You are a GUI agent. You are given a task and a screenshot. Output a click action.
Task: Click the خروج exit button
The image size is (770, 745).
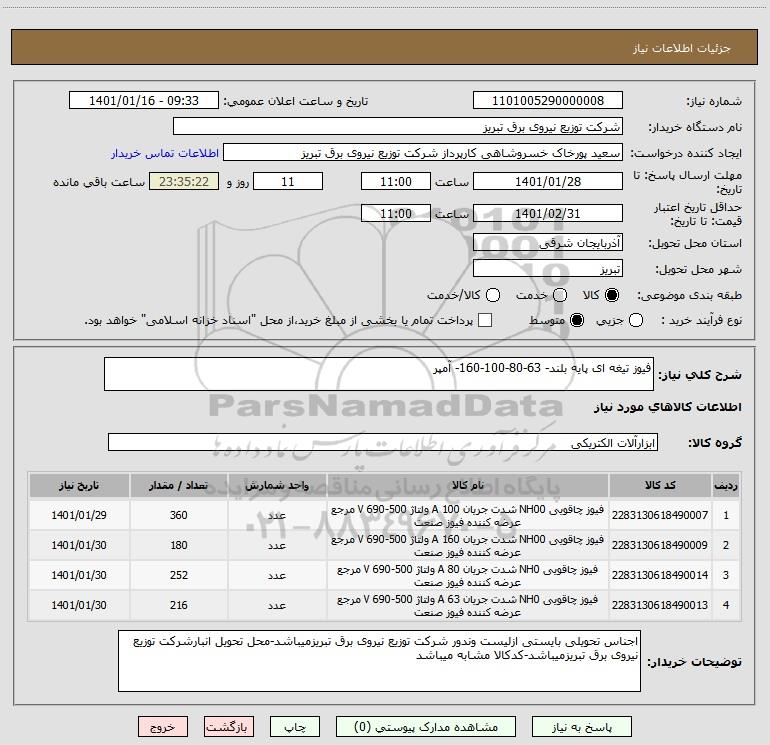tap(163, 727)
